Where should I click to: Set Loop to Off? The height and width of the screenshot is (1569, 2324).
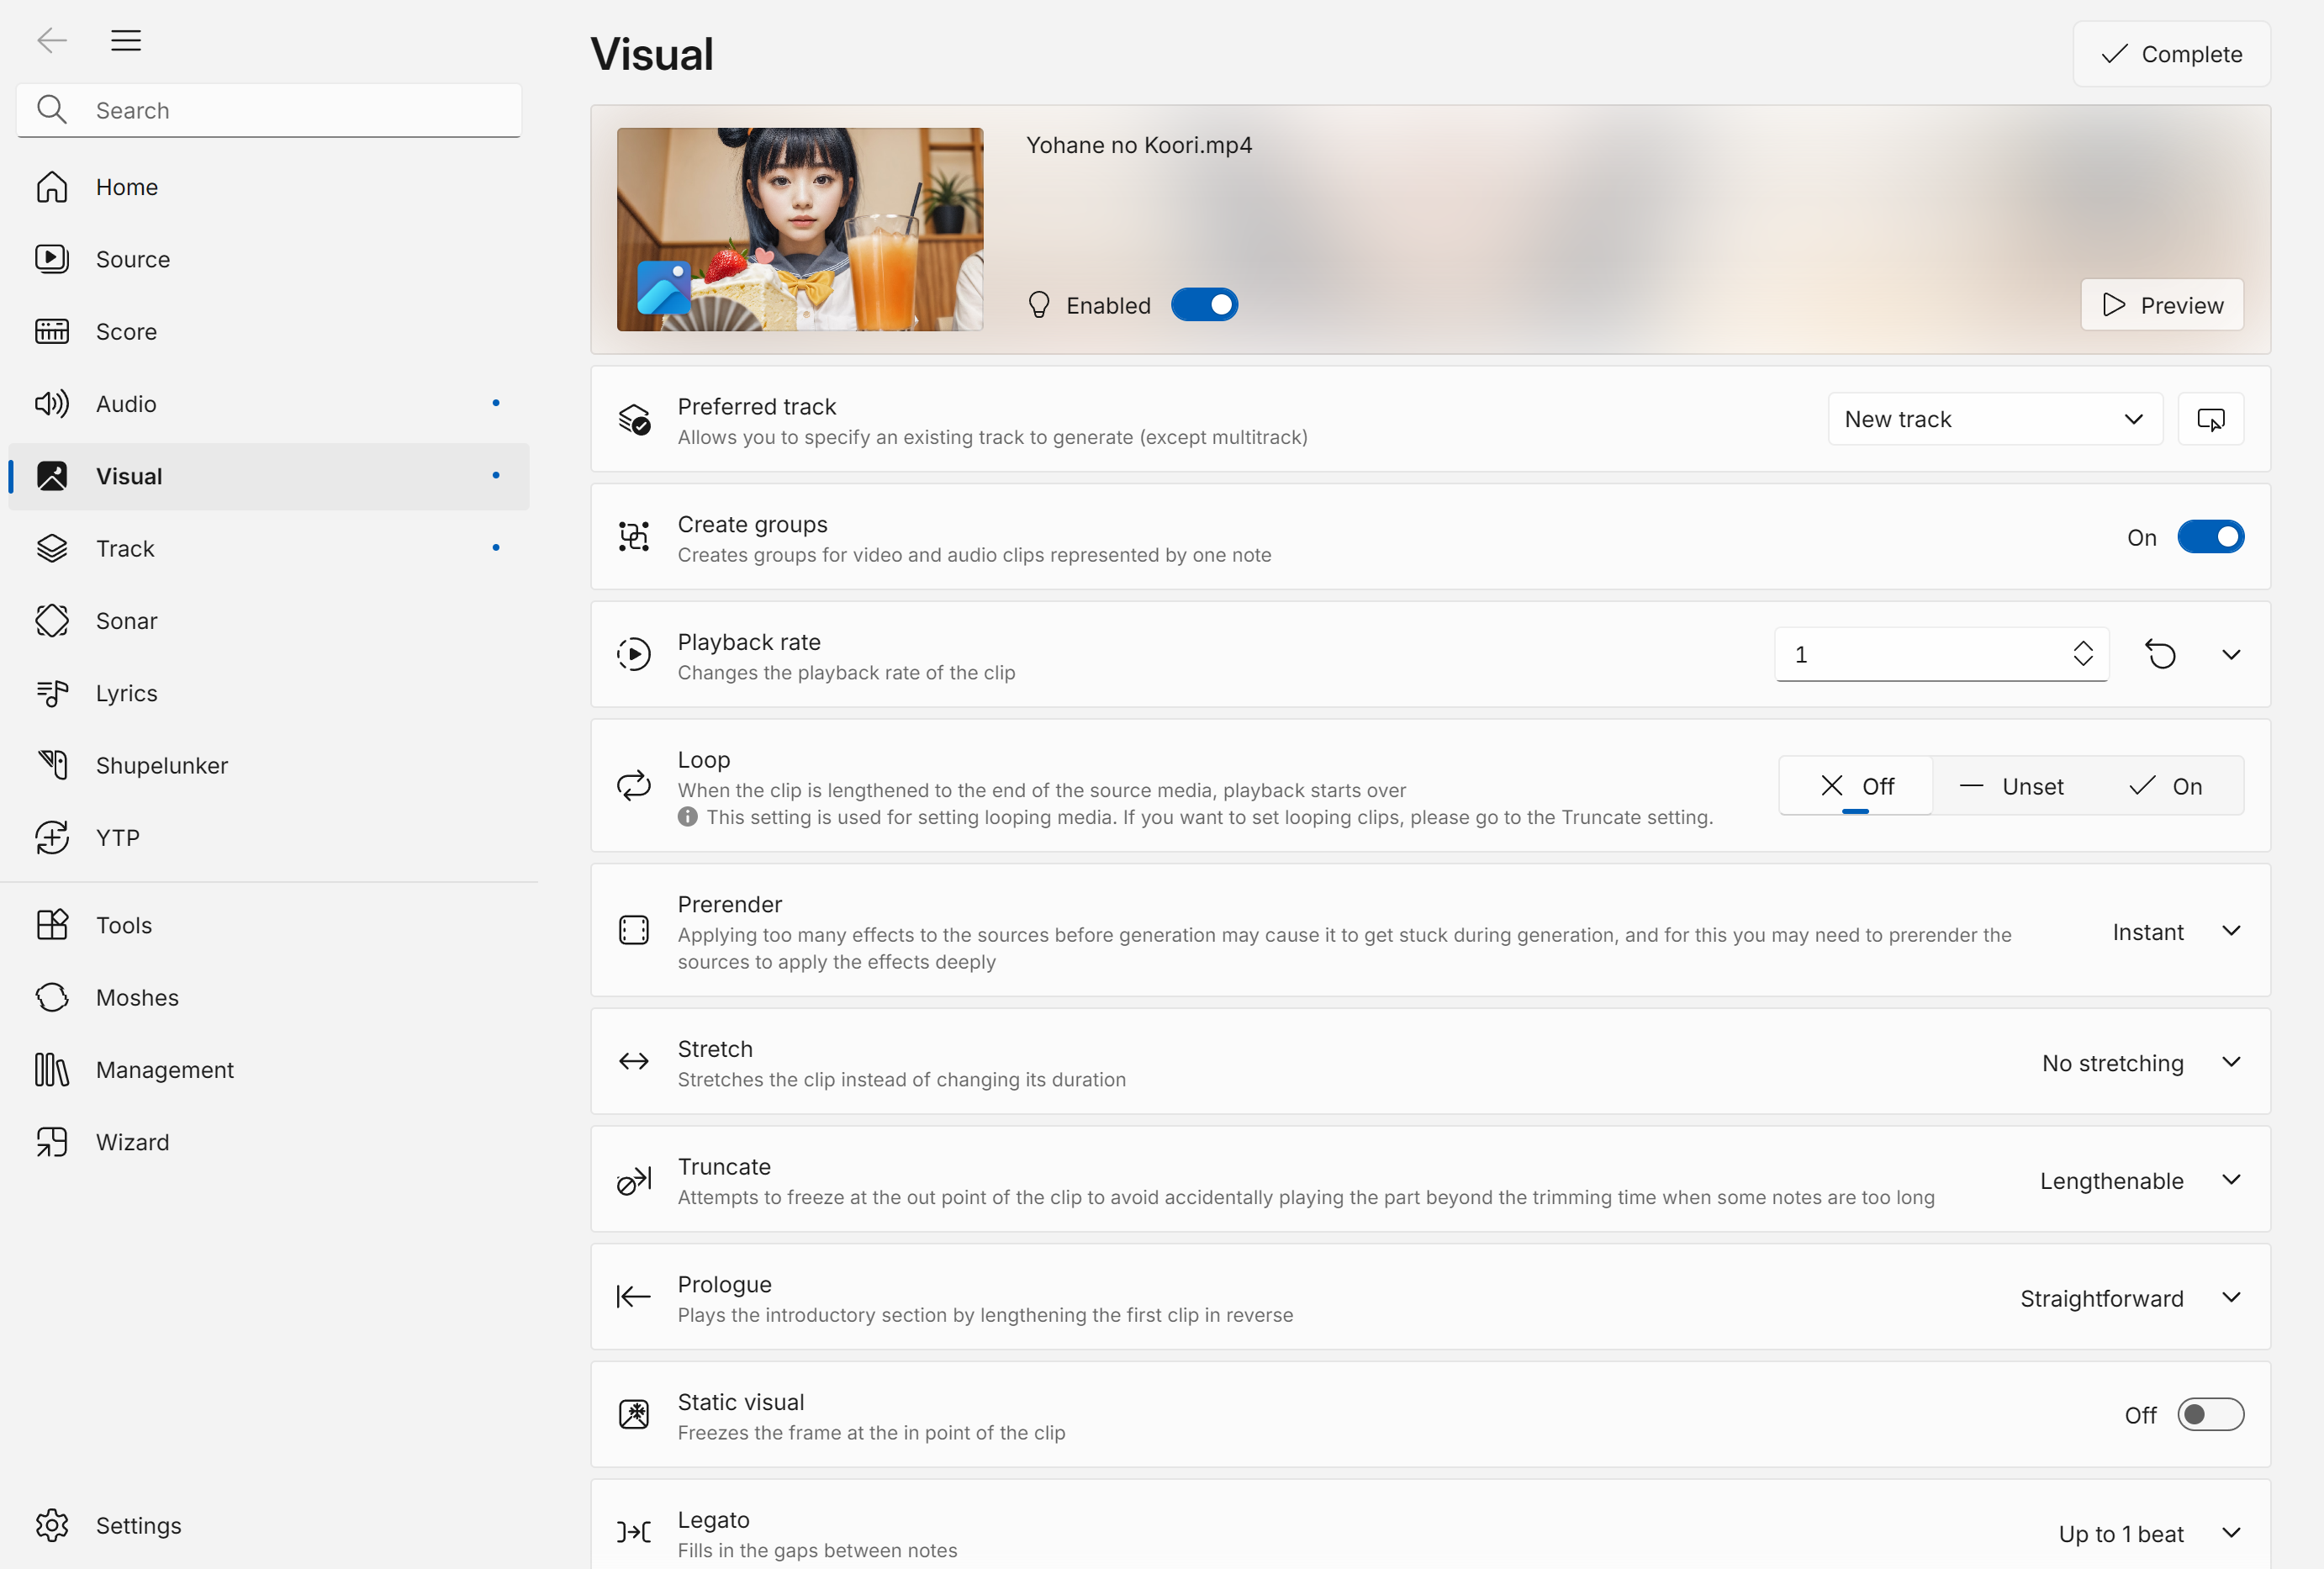[1856, 786]
